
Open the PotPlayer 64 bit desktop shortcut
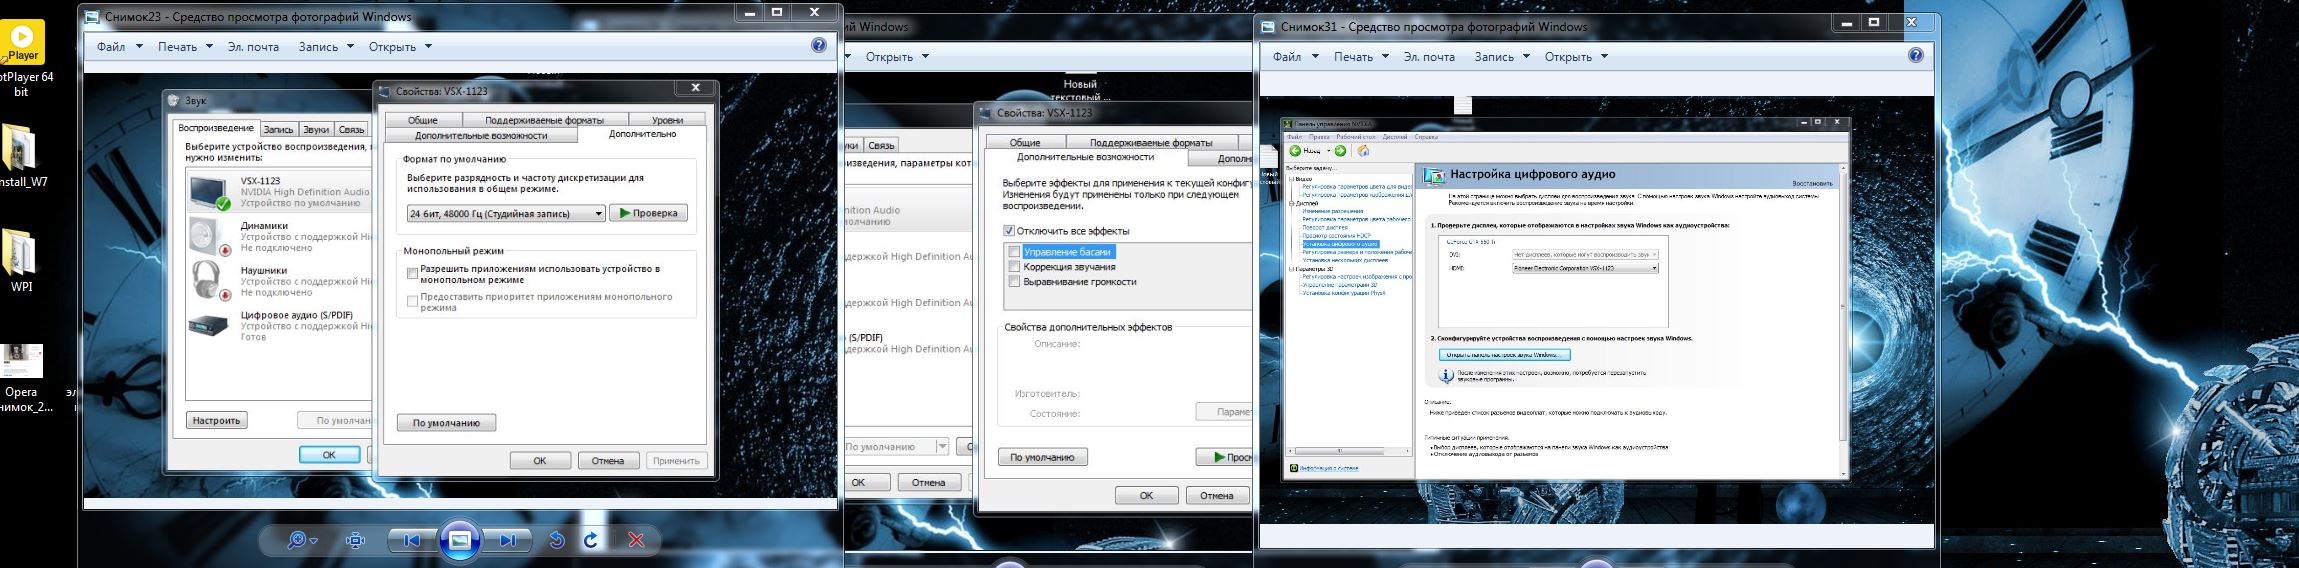[22, 60]
